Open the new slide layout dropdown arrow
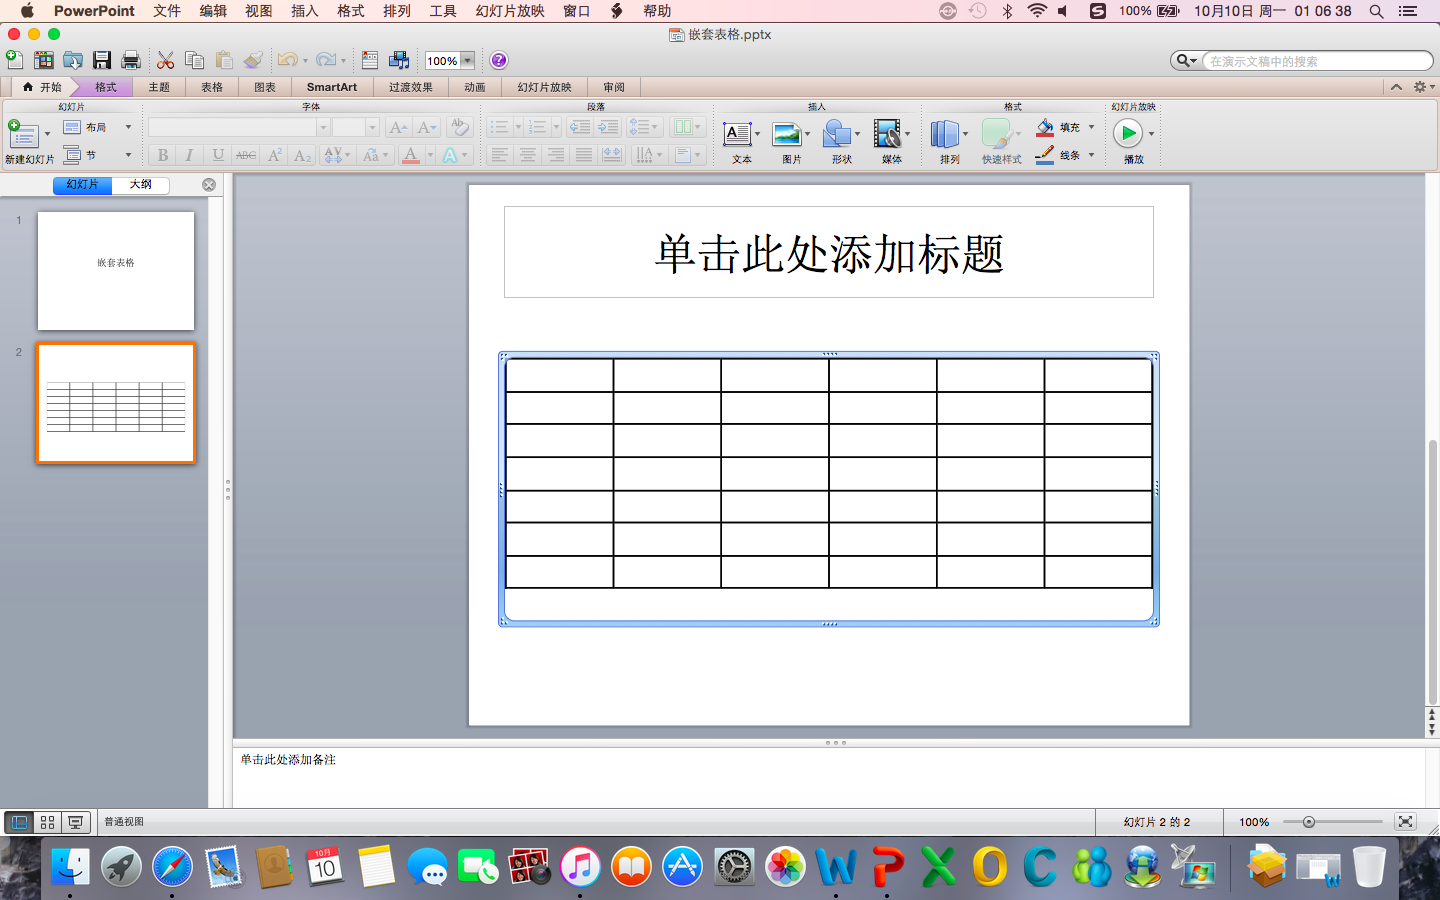1440x900 pixels. tap(47, 133)
